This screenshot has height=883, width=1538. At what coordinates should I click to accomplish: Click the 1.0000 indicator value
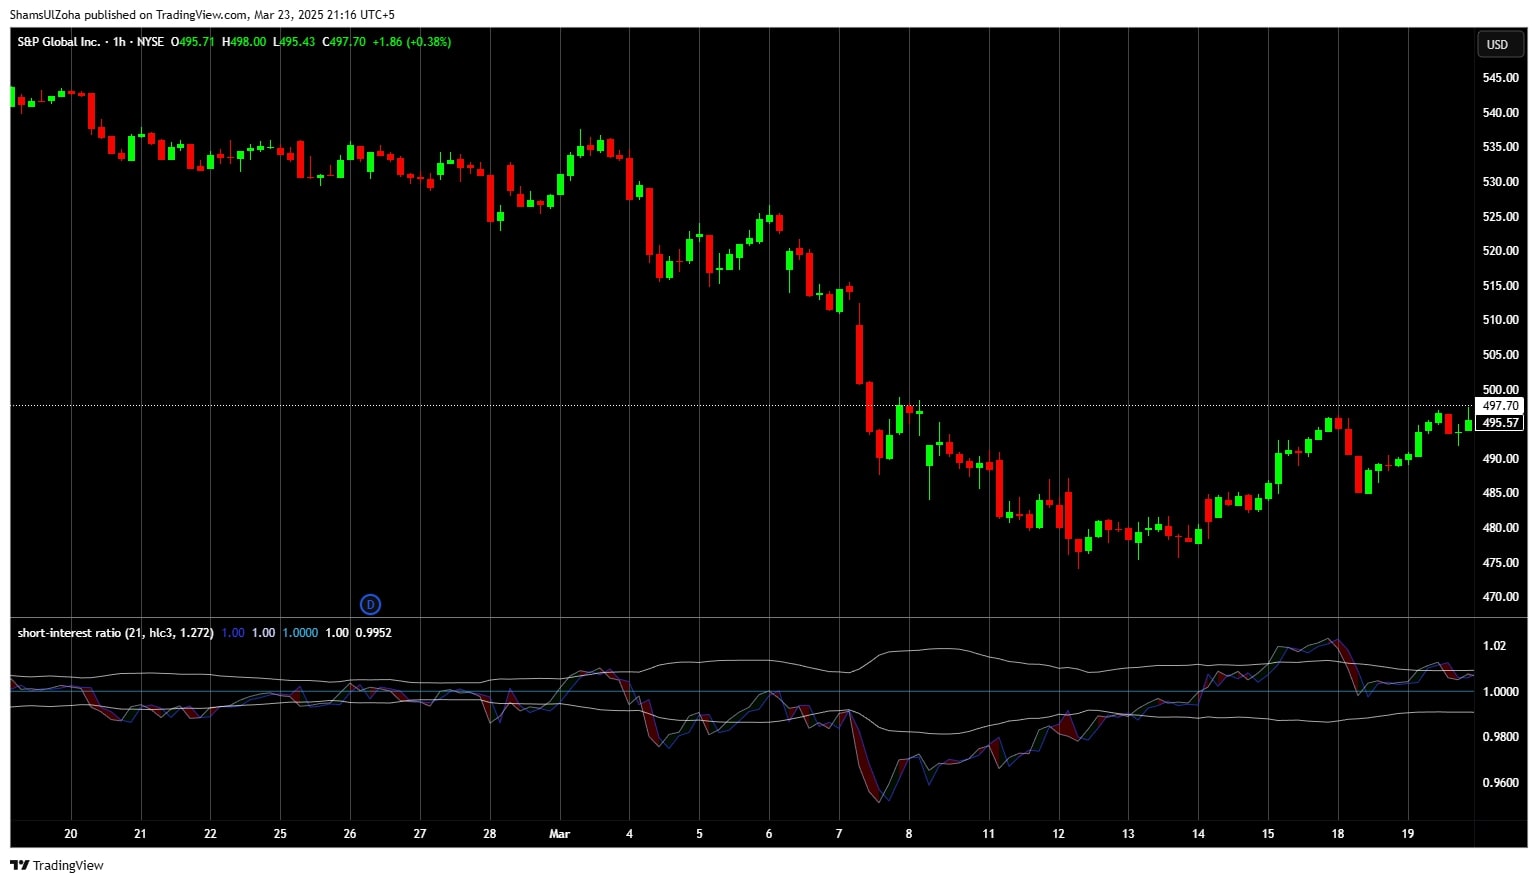(299, 632)
